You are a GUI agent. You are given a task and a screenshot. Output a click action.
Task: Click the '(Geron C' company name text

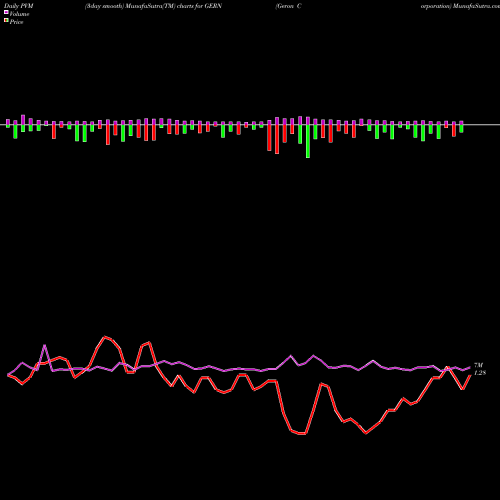click(289, 6)
